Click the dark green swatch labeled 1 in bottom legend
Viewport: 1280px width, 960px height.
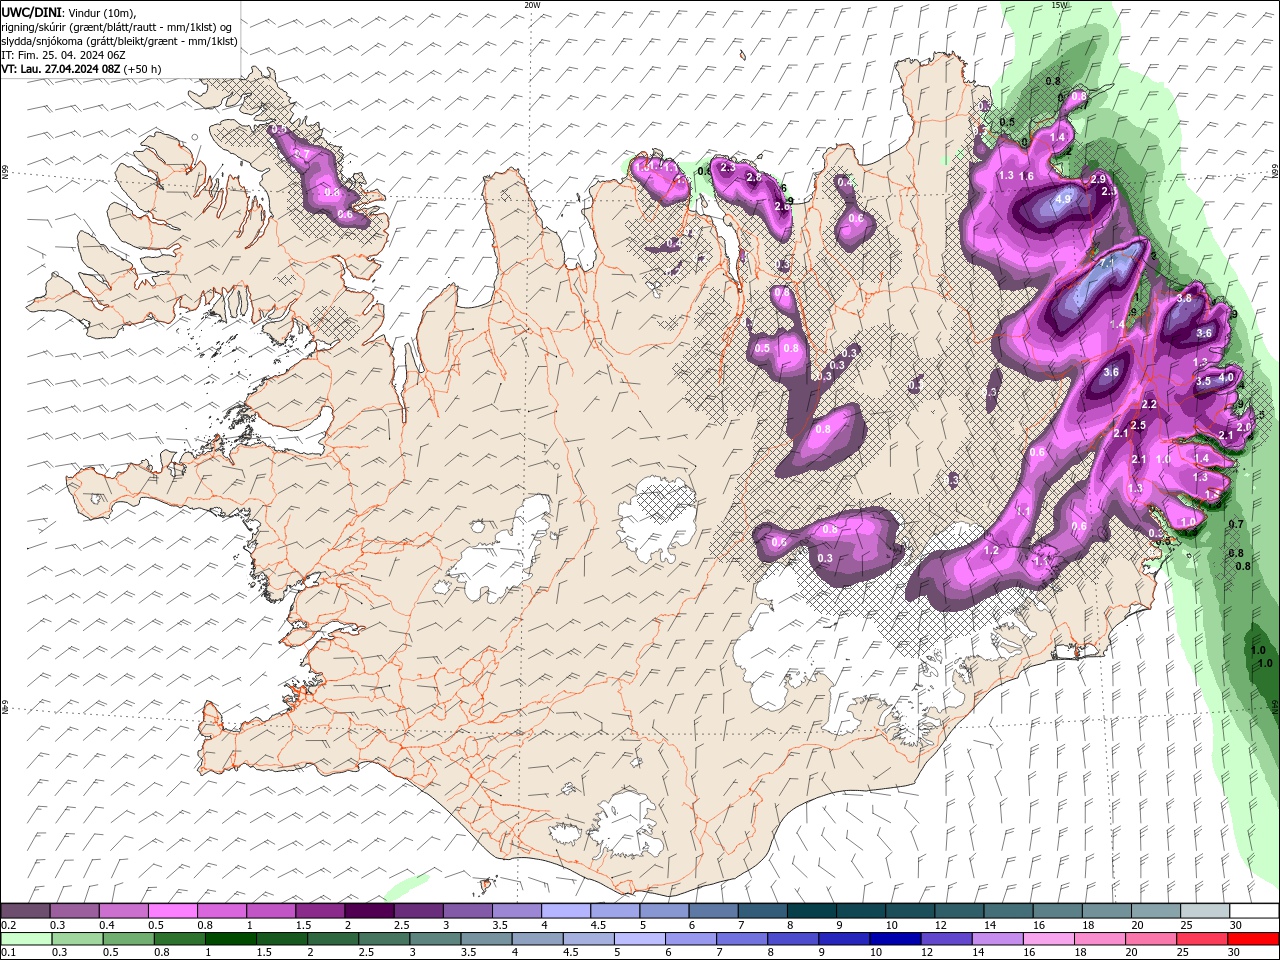pyautogui.click(x=230, y=939)
